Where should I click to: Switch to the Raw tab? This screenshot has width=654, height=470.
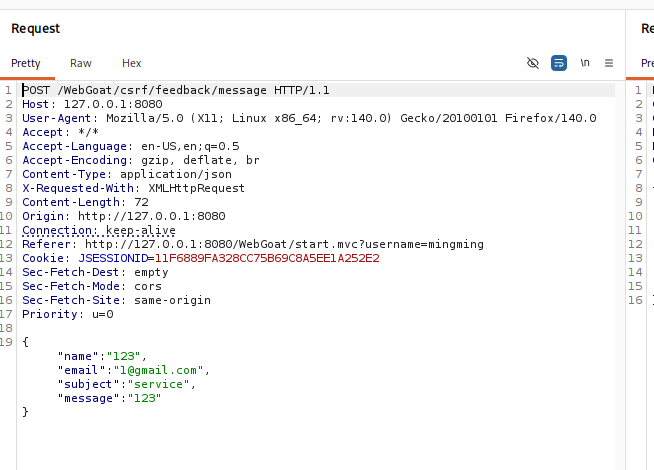(80, 63)
